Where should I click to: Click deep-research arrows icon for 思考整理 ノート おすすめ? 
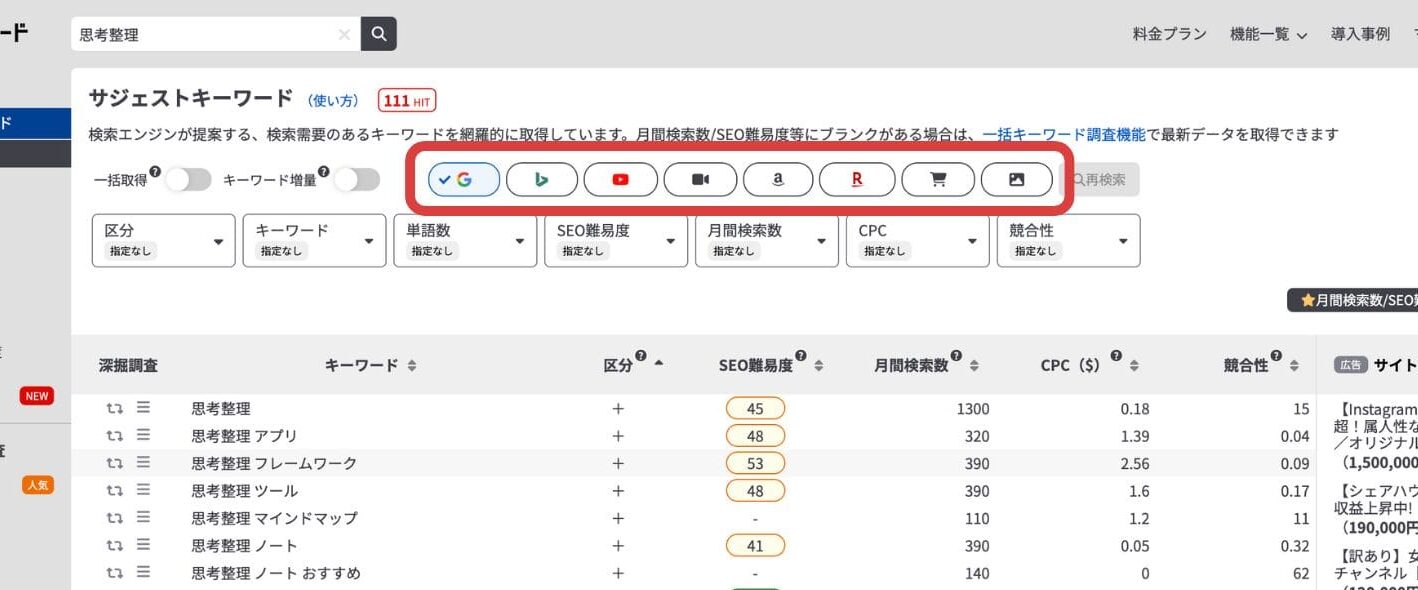click(x=115, y=574)
